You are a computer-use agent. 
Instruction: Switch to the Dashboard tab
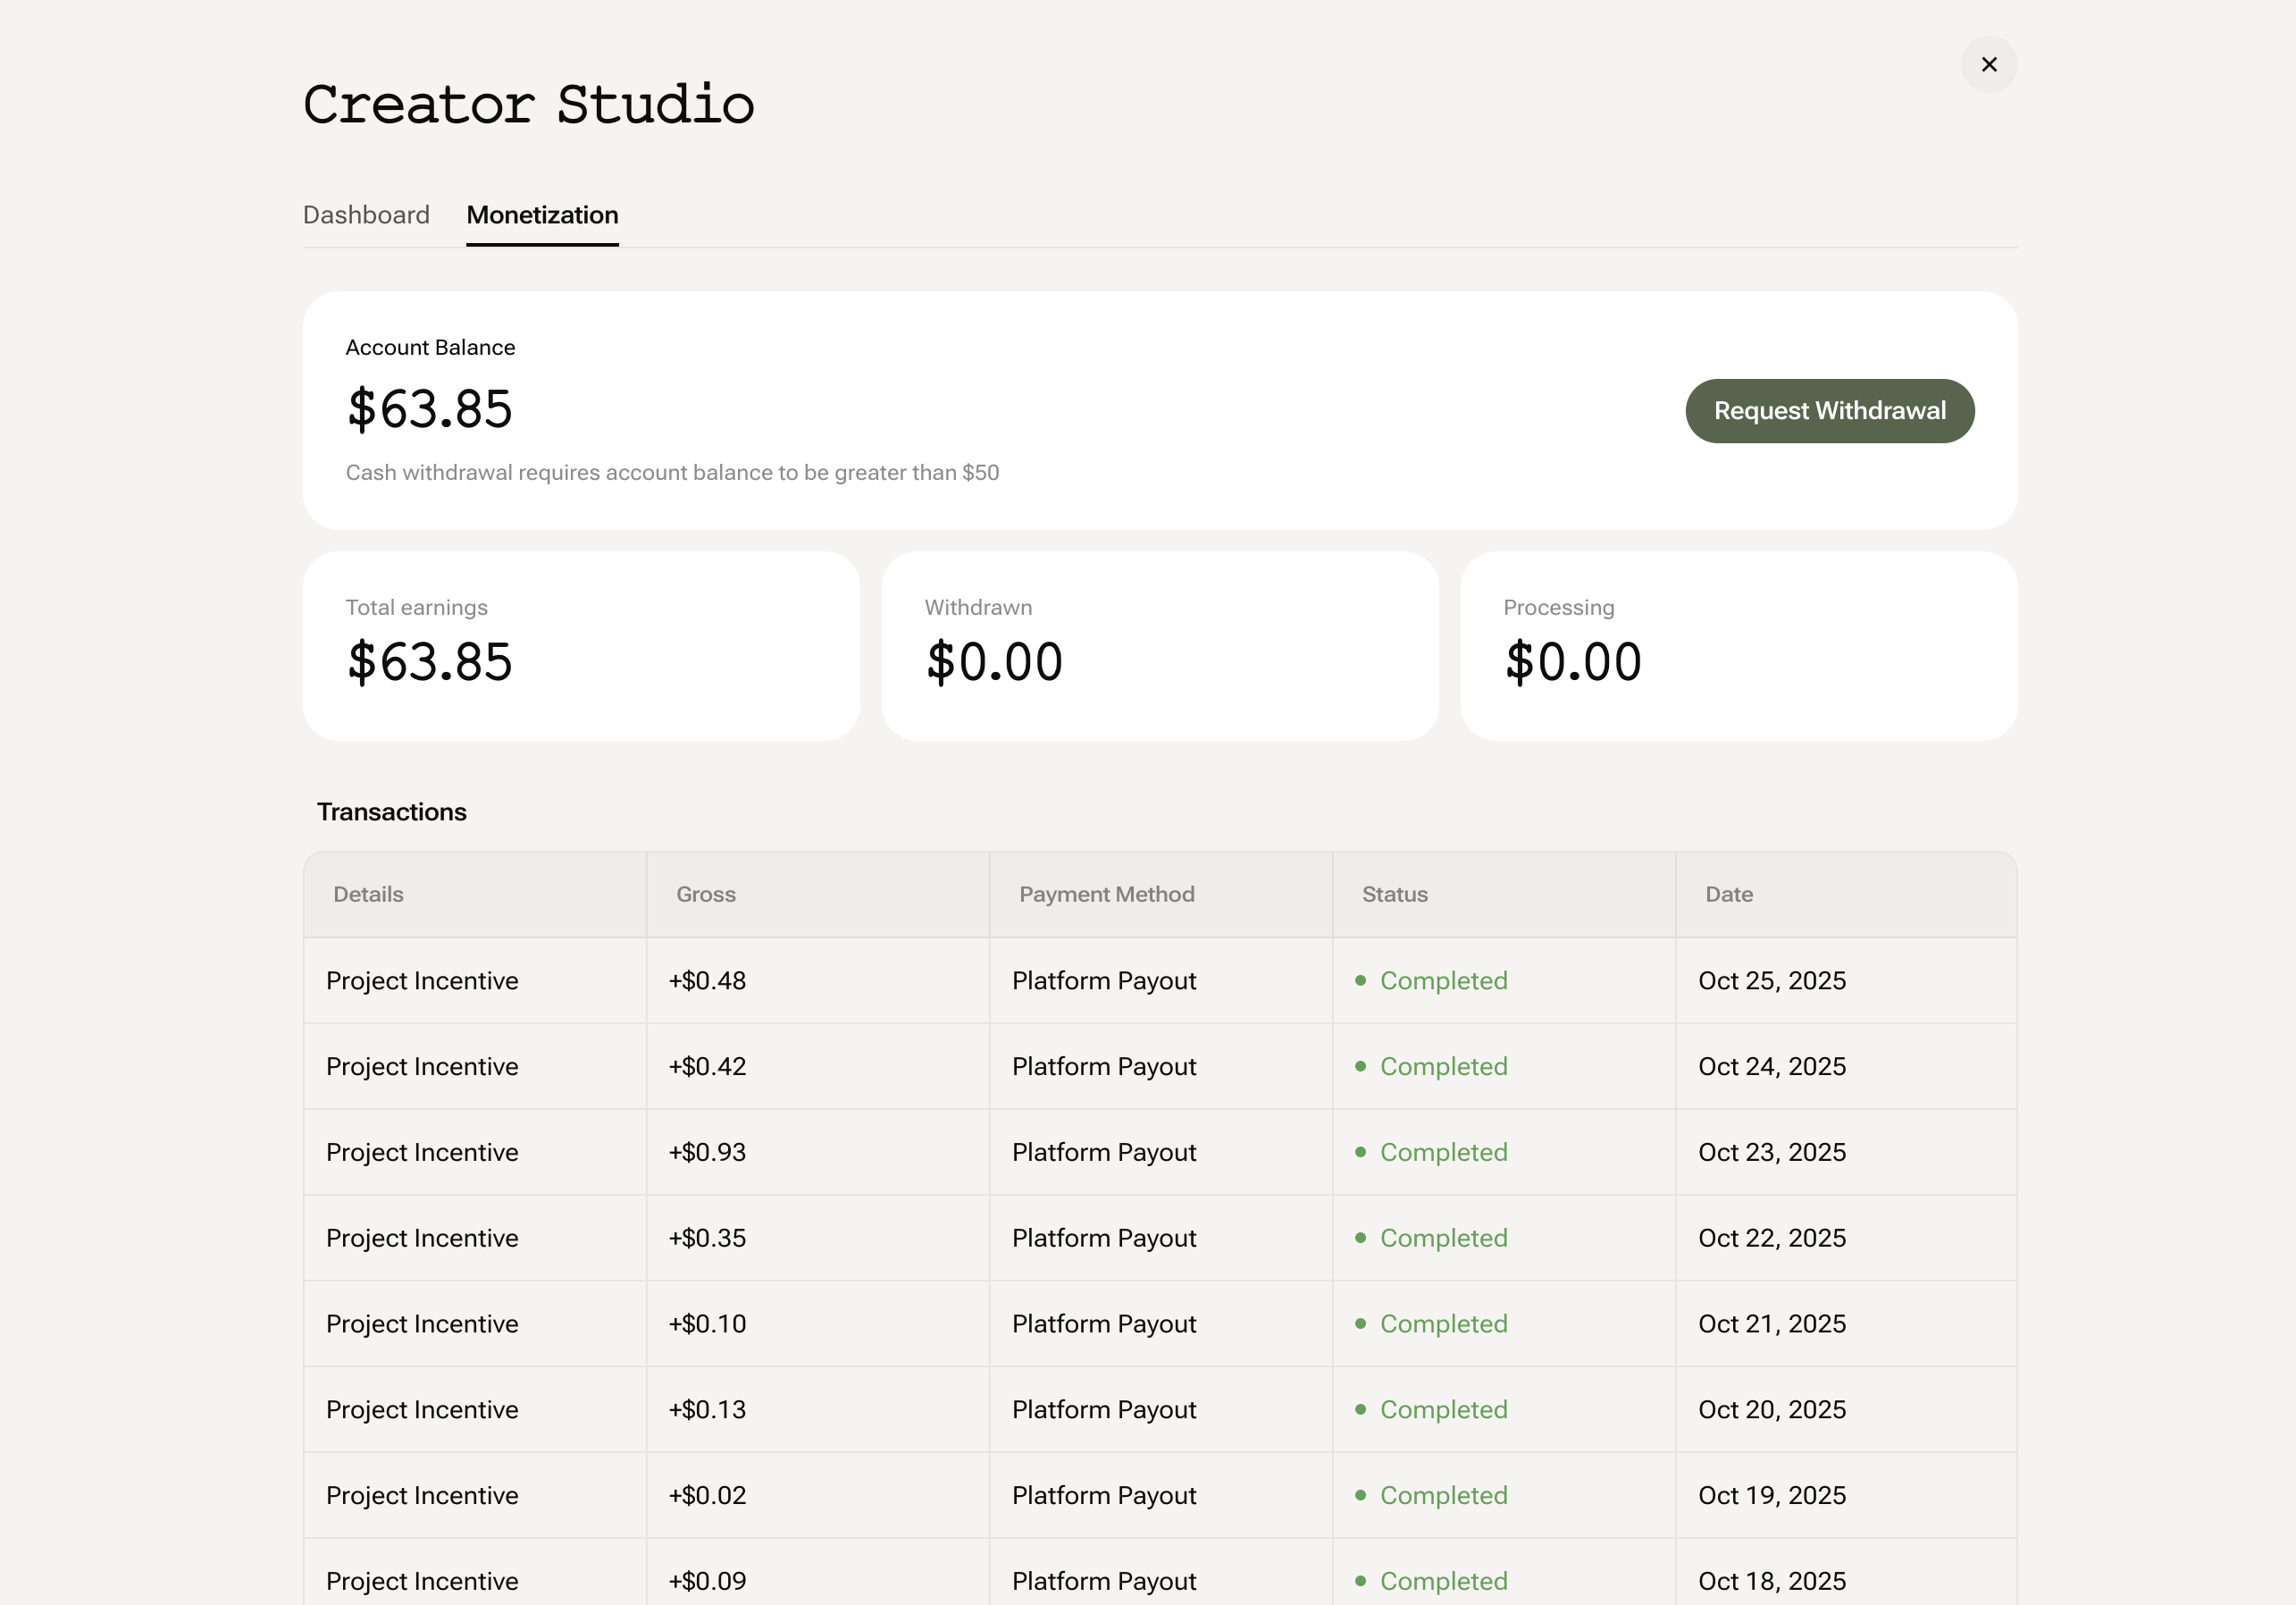pyautogui.click(x=366, y=215)
